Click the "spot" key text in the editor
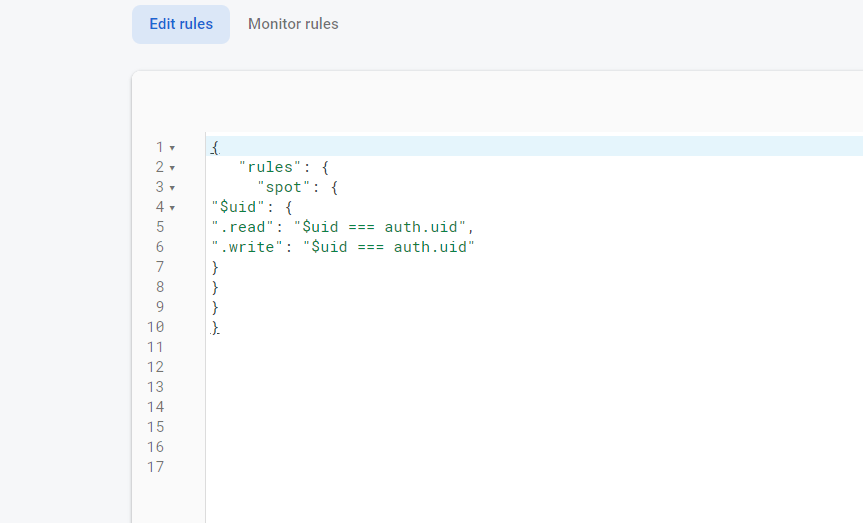Viewport: 863px width, 523px height. tap(282, 187)
